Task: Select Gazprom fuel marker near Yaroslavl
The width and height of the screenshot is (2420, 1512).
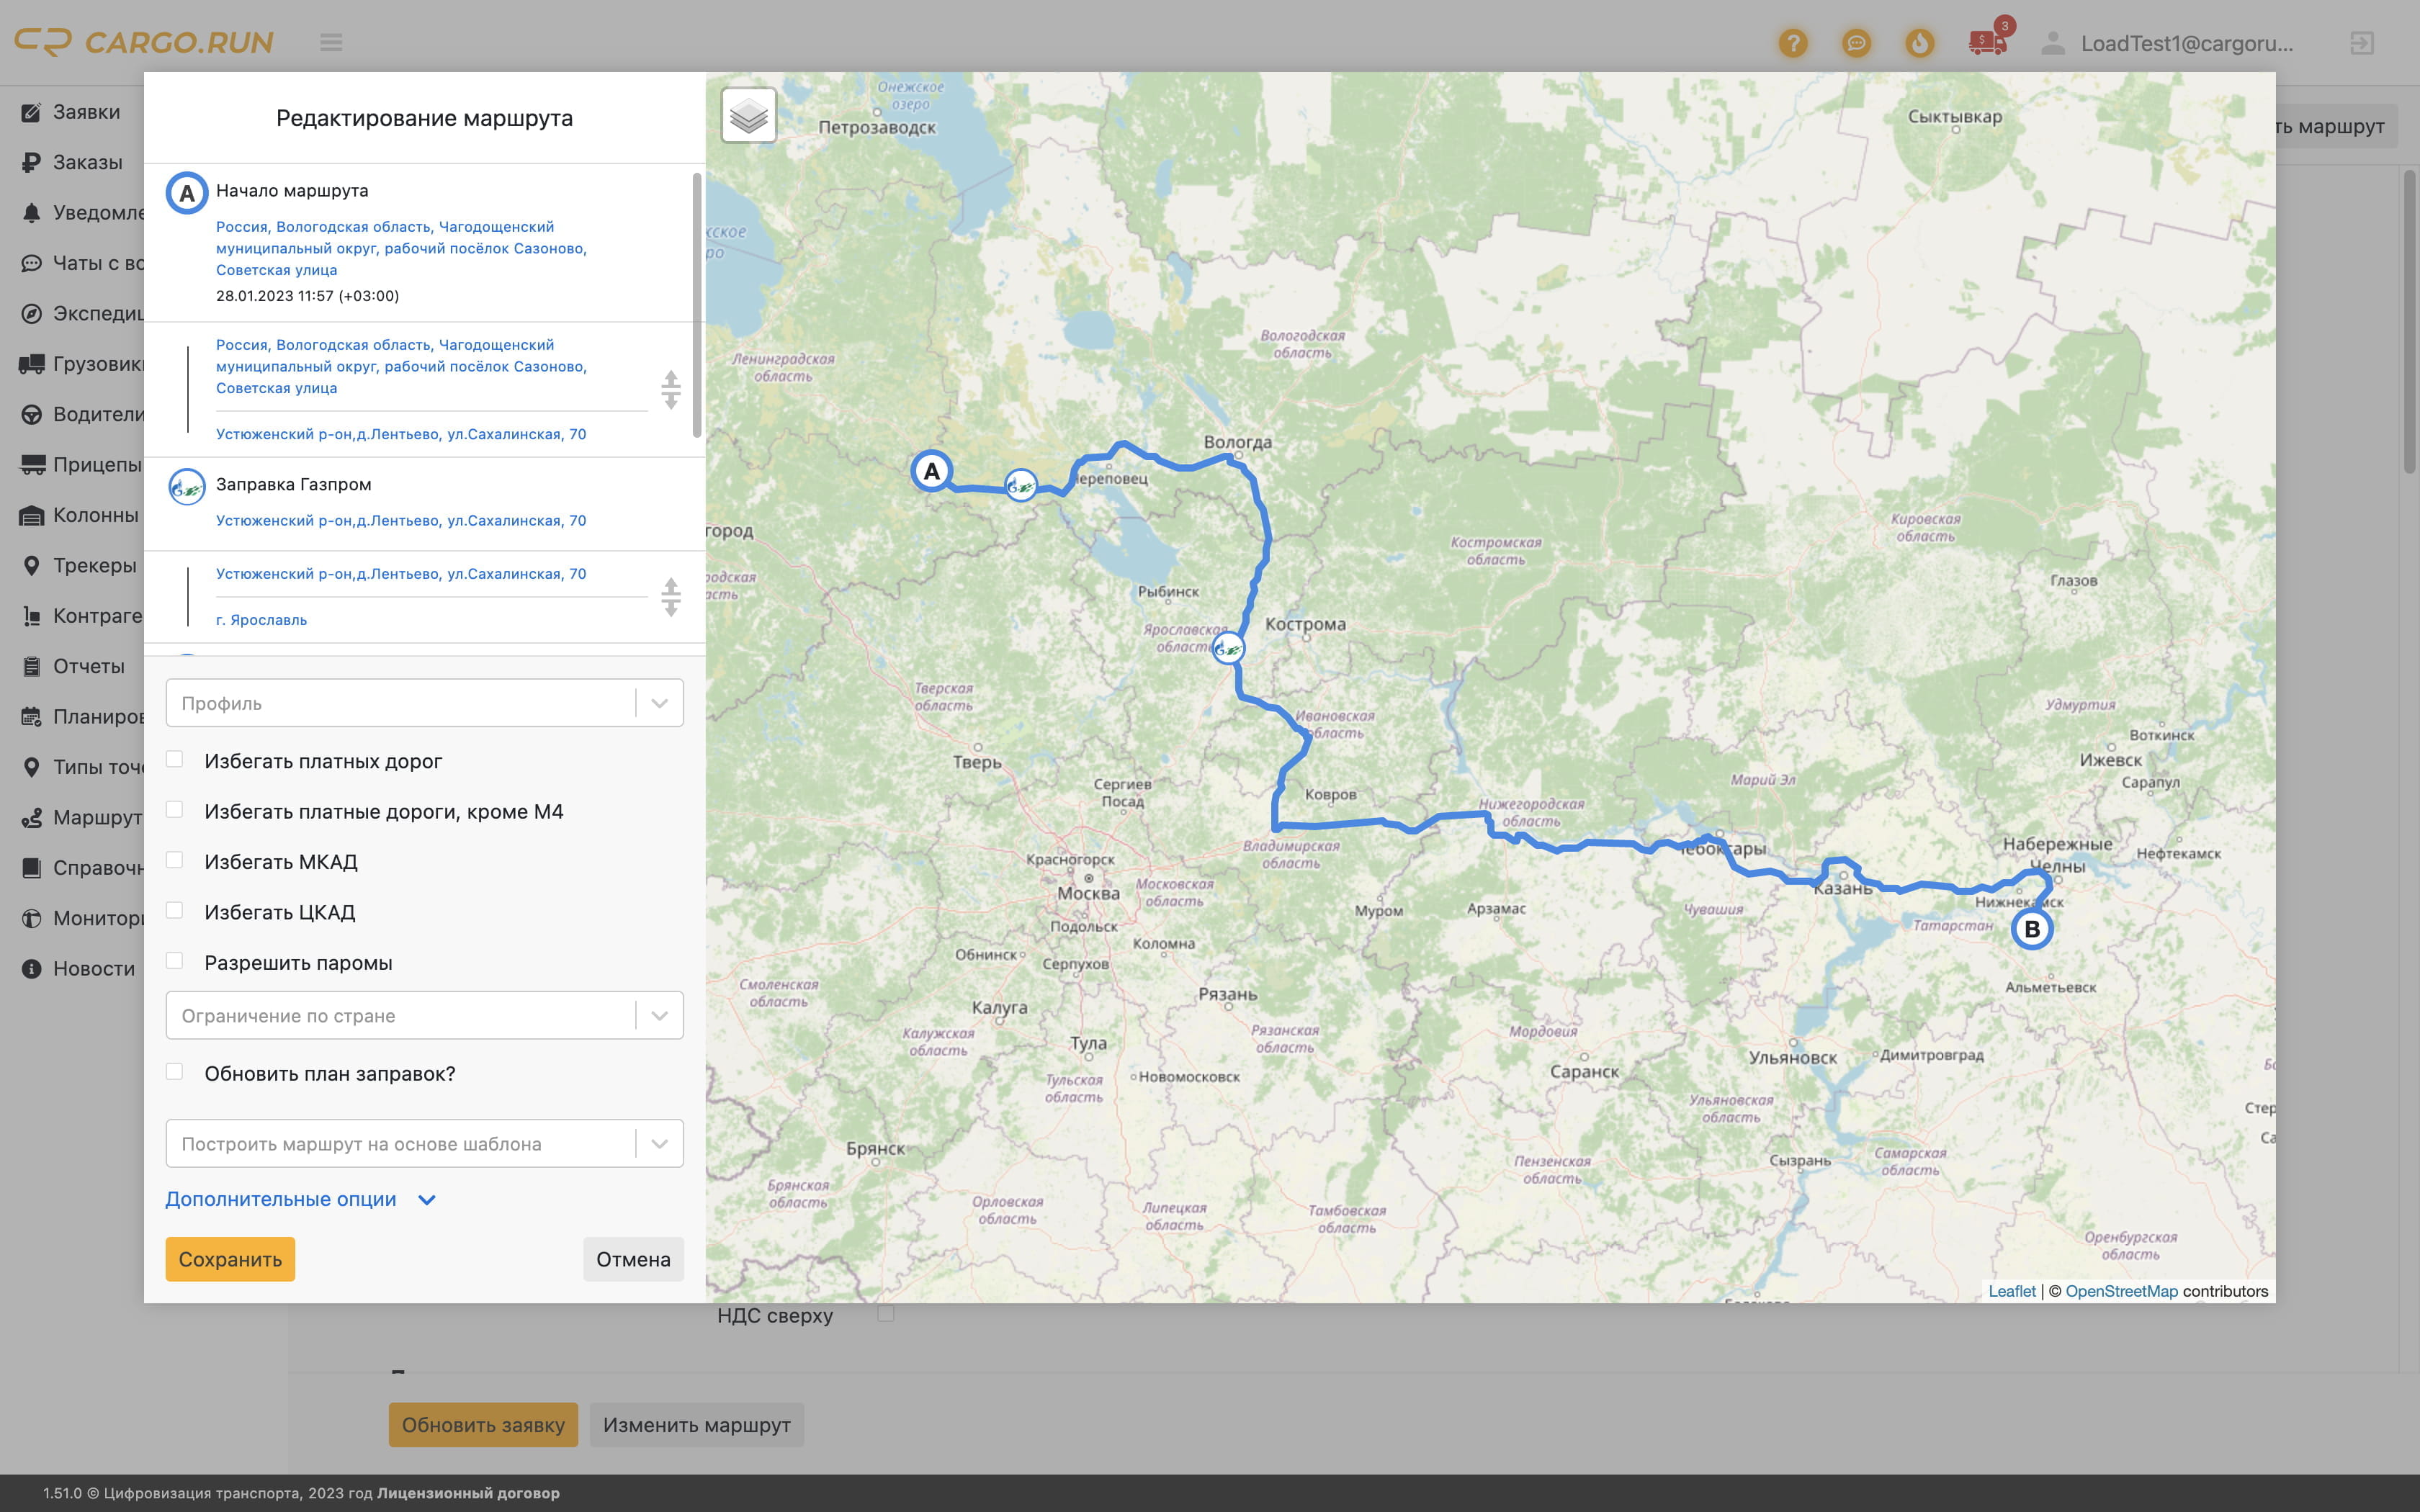Action: 1228,649
